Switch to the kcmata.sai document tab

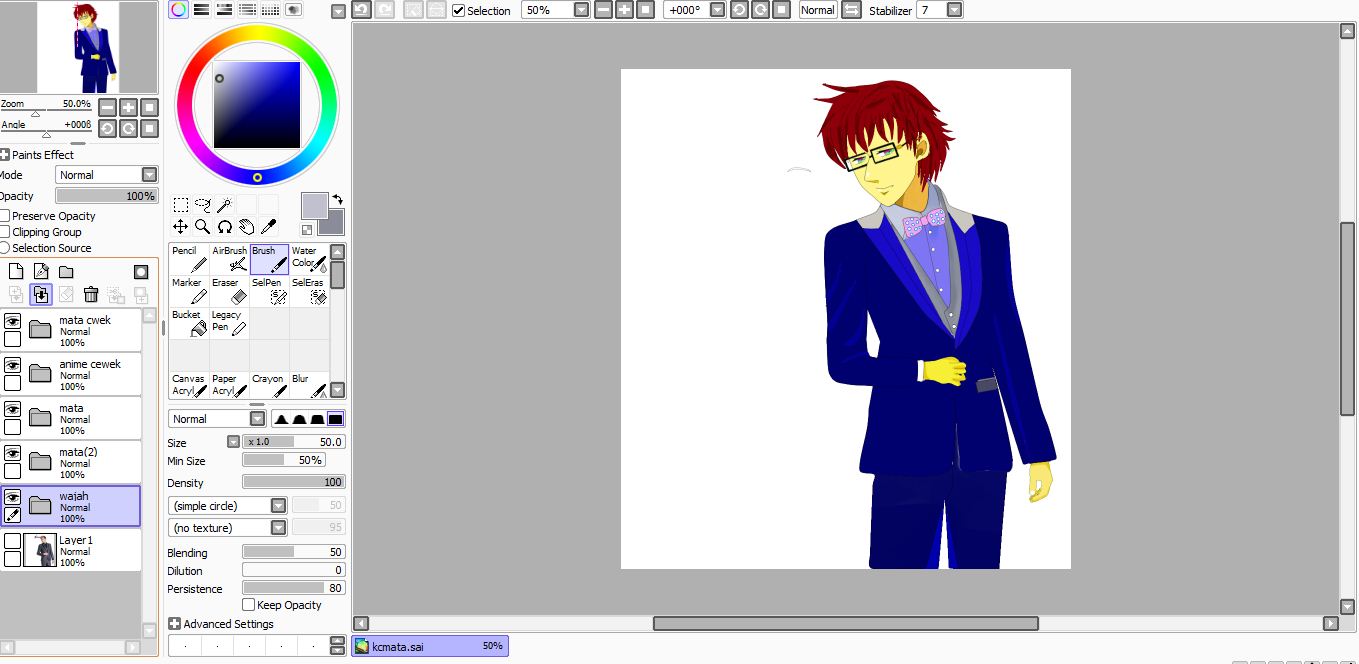tap(430, 646)
